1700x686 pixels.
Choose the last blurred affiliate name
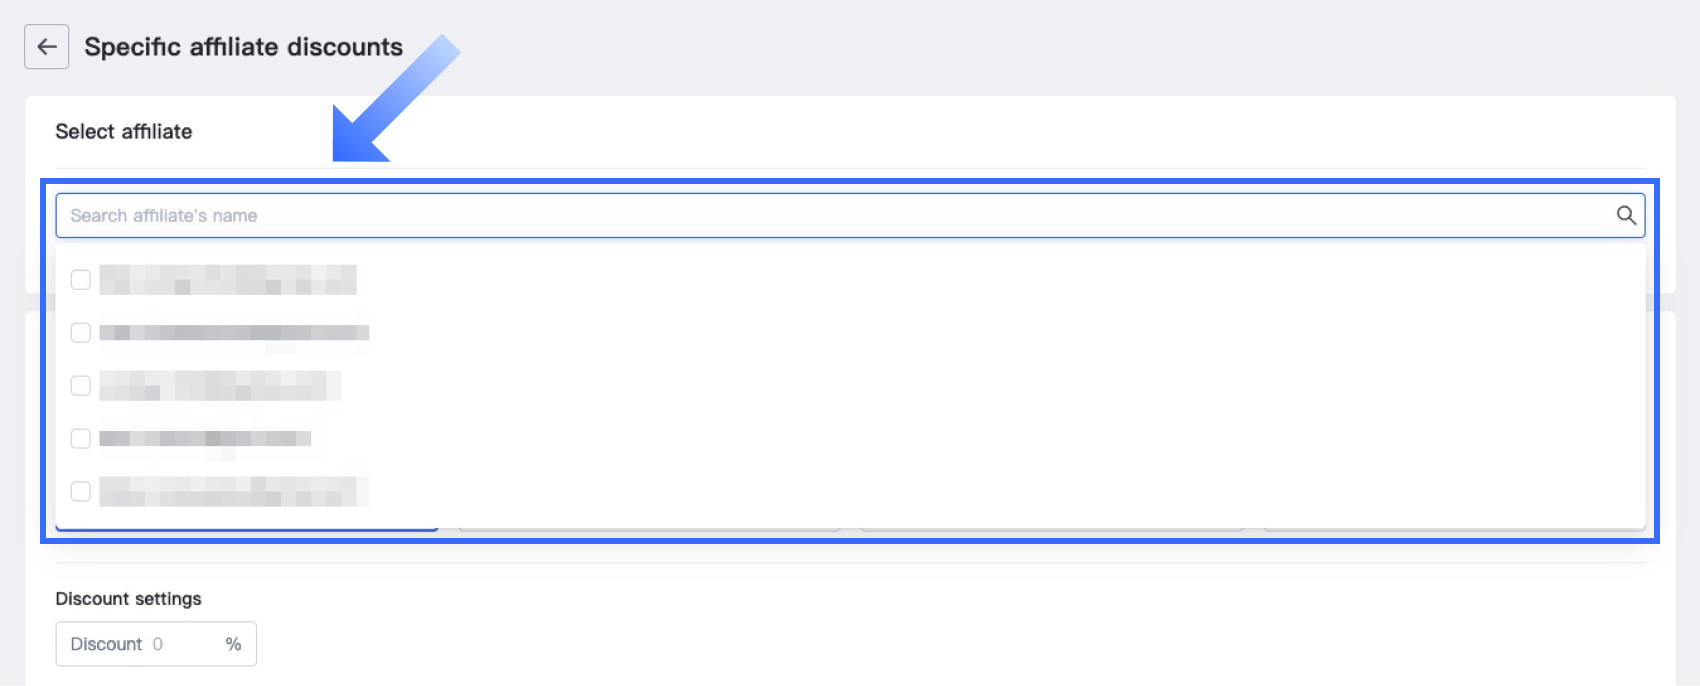tap(234, 492)
